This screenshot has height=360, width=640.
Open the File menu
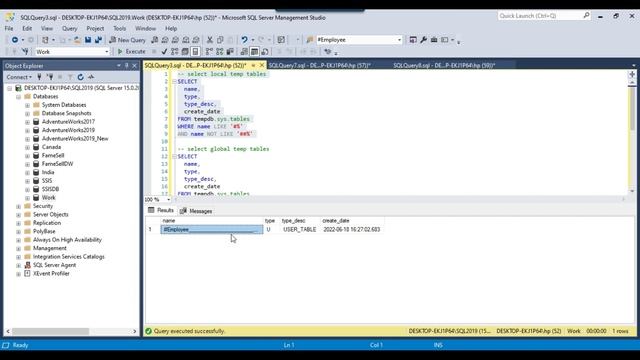pyautogui.click(x=9, y=29)
